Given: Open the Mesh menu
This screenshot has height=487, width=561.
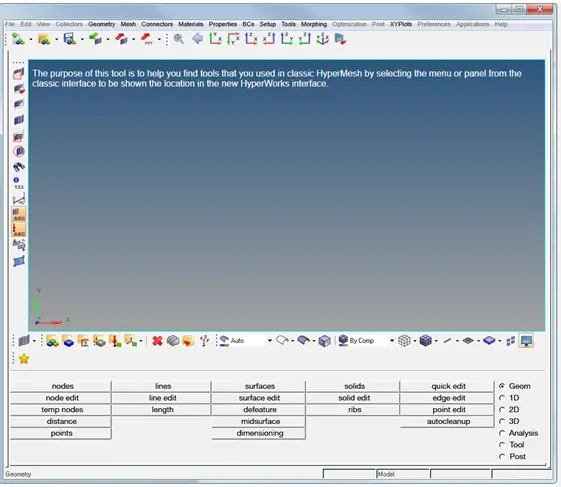Looking at the screenshot, I should (128, 24).
